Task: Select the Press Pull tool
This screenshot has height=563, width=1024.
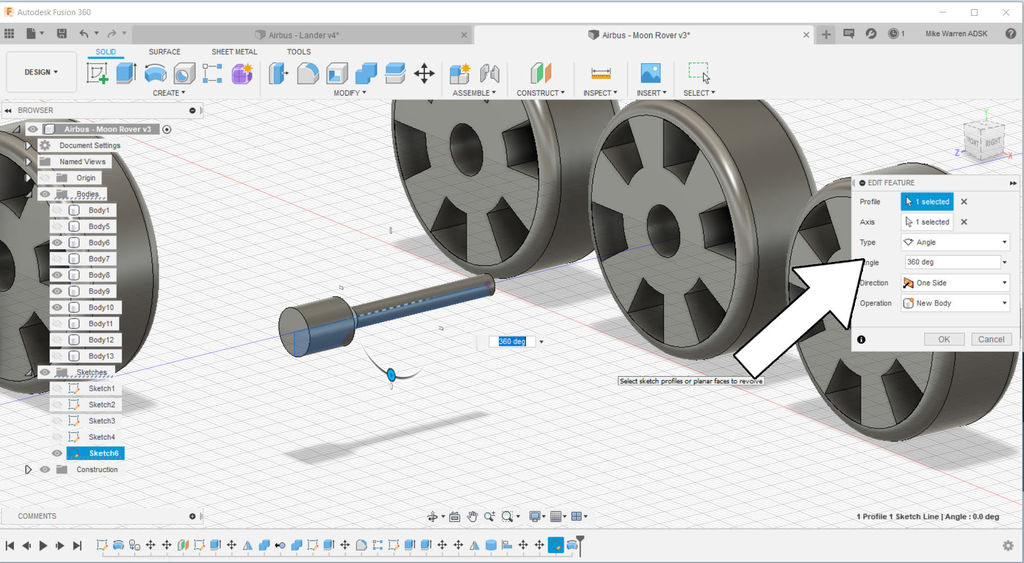Action: (278, 73)
